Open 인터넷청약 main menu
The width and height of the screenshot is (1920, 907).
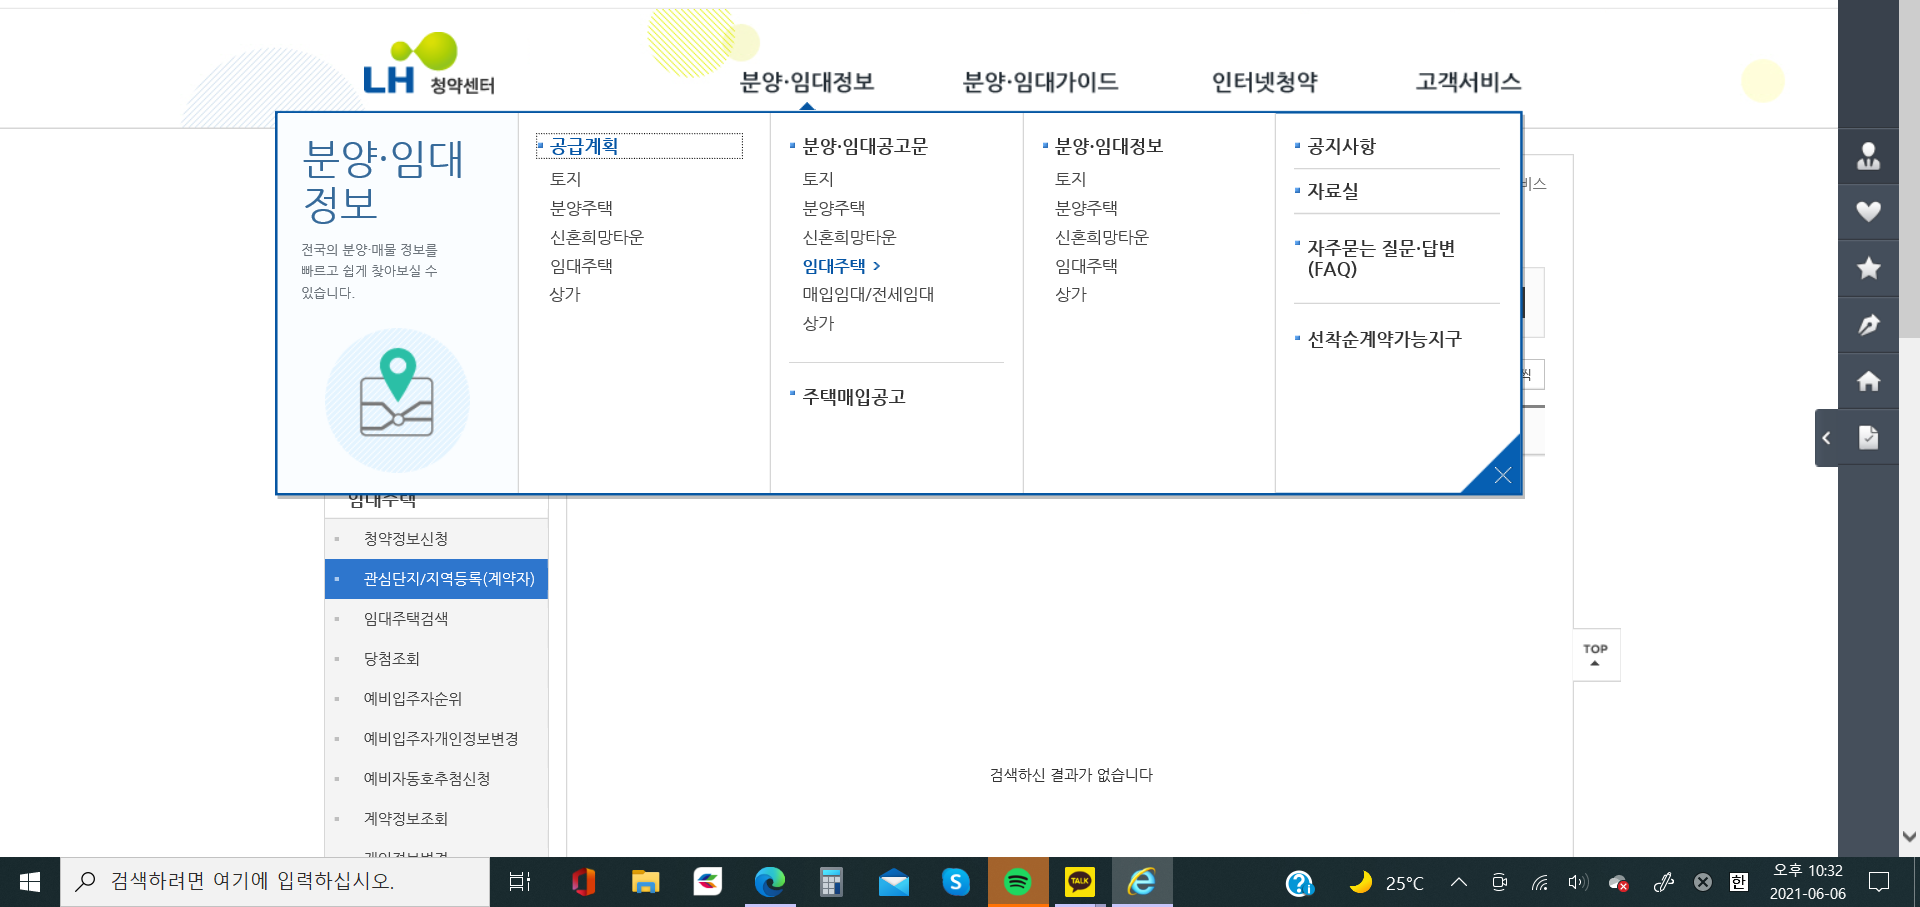tap(1265, 82)
